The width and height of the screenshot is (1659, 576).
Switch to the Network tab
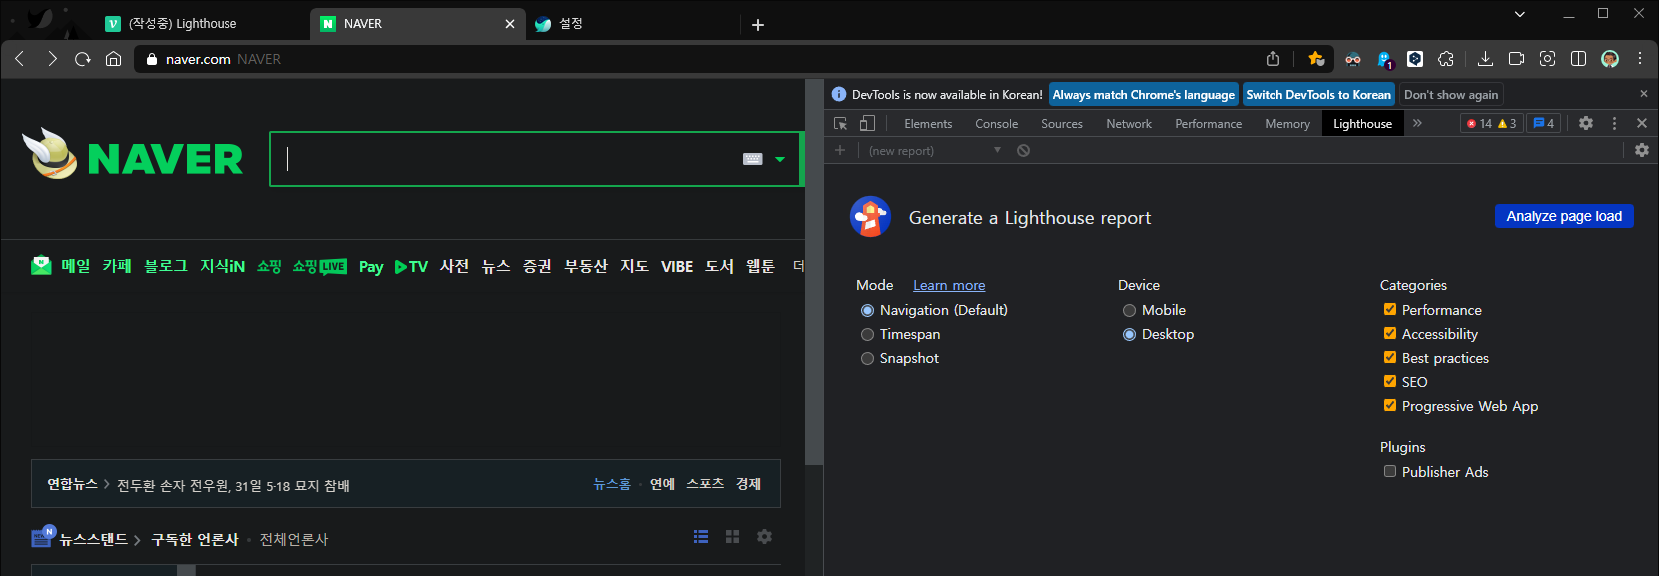(1128, 123)
